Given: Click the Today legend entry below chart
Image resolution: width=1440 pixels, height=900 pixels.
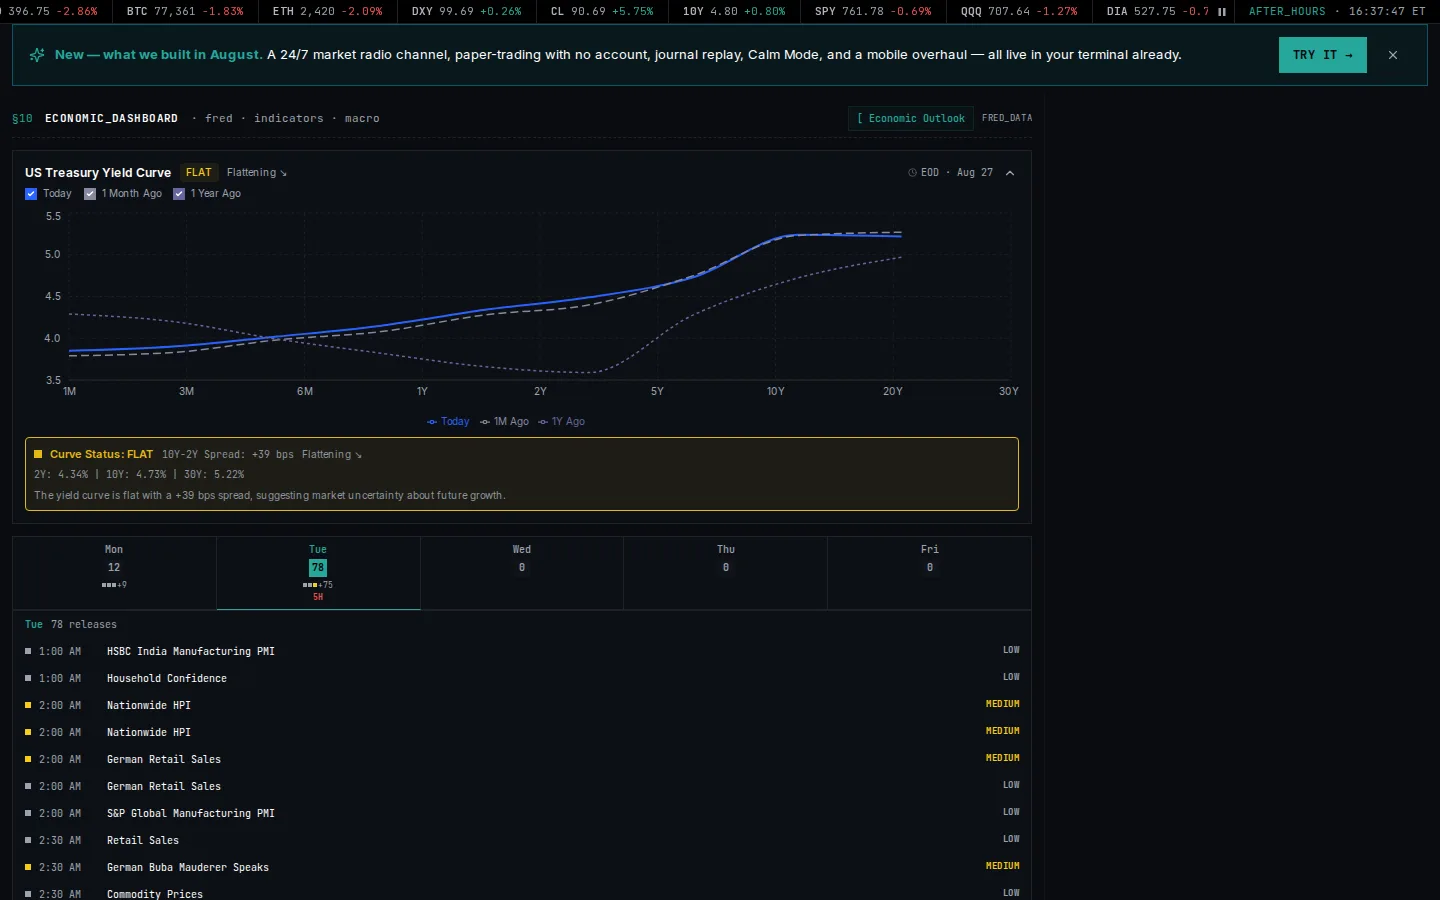Looking at the screenshot, I should [x=448, y=422].
